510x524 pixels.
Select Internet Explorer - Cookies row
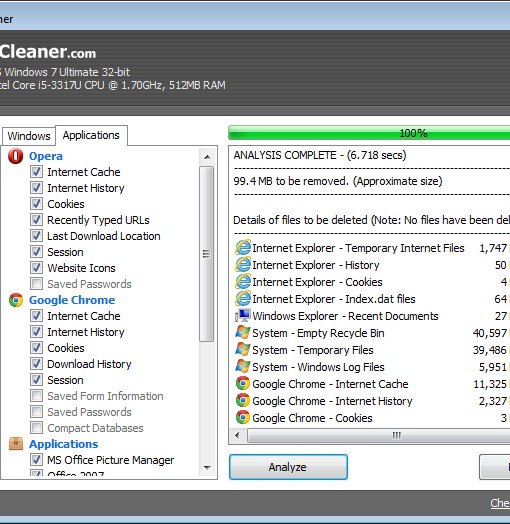[x=372, y=282]
